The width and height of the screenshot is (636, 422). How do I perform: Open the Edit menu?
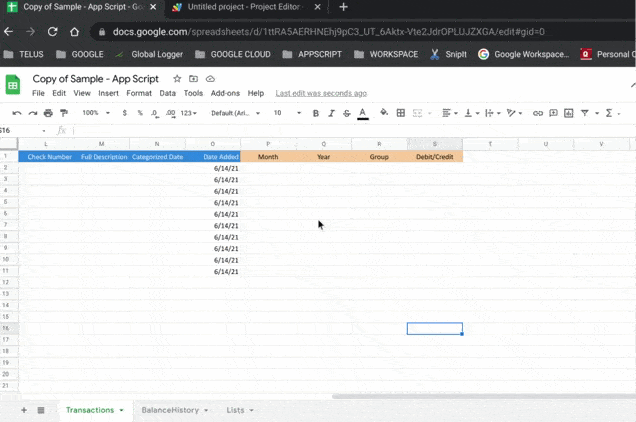[59, 93]
